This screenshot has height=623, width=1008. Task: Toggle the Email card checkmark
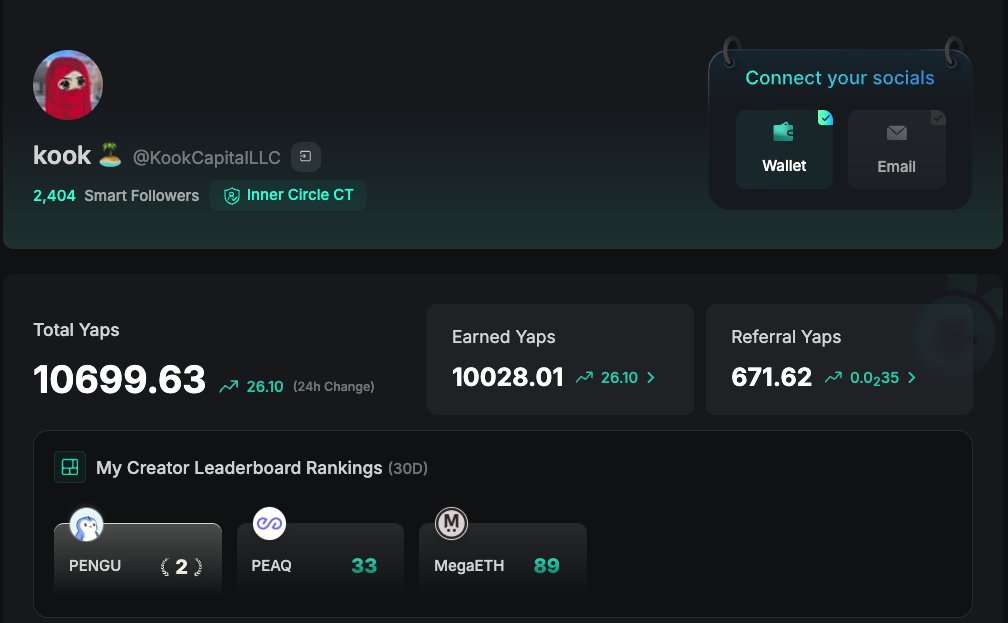pyautogui.click(x=938, y=118)
